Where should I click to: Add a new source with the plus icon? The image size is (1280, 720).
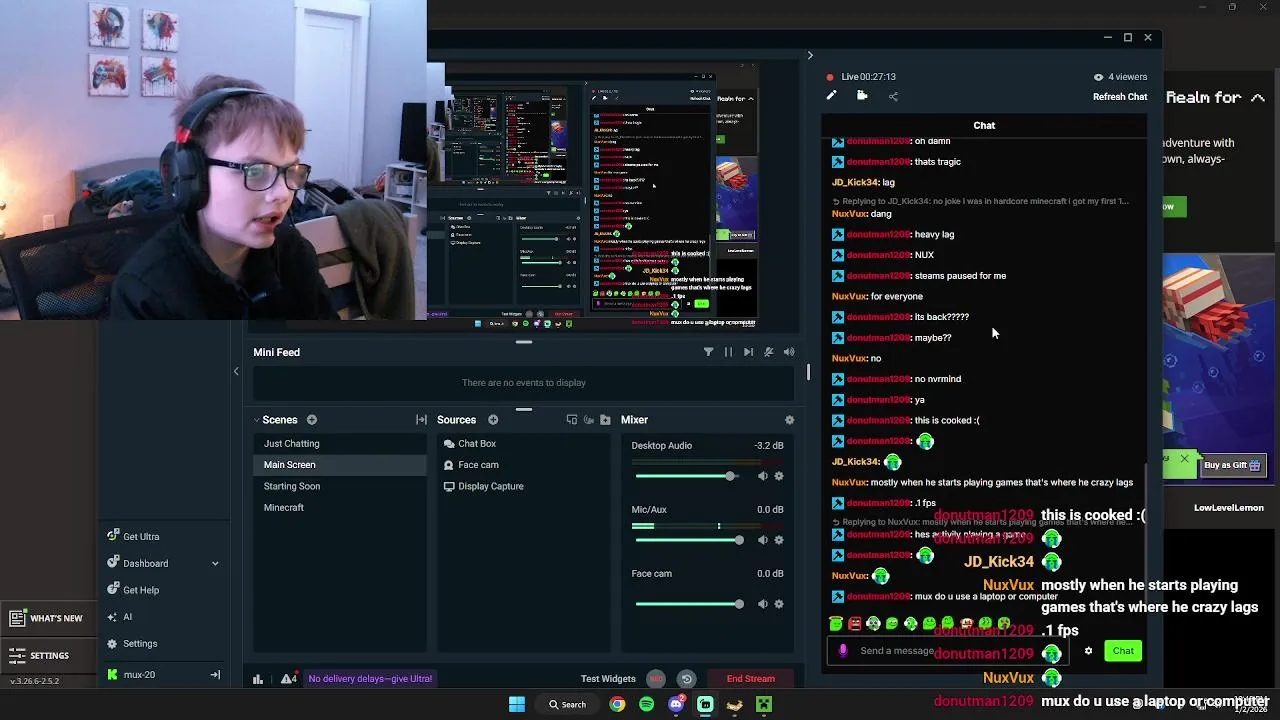pyautogui.click(x=493, y=420)
